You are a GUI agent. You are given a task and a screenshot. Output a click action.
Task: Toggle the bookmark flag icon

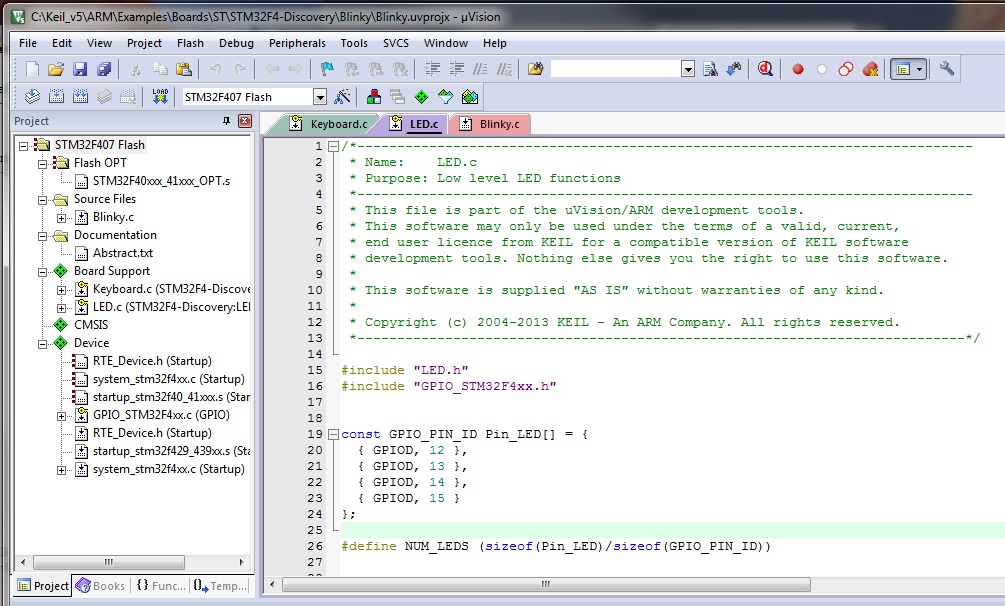pos(326,69)
